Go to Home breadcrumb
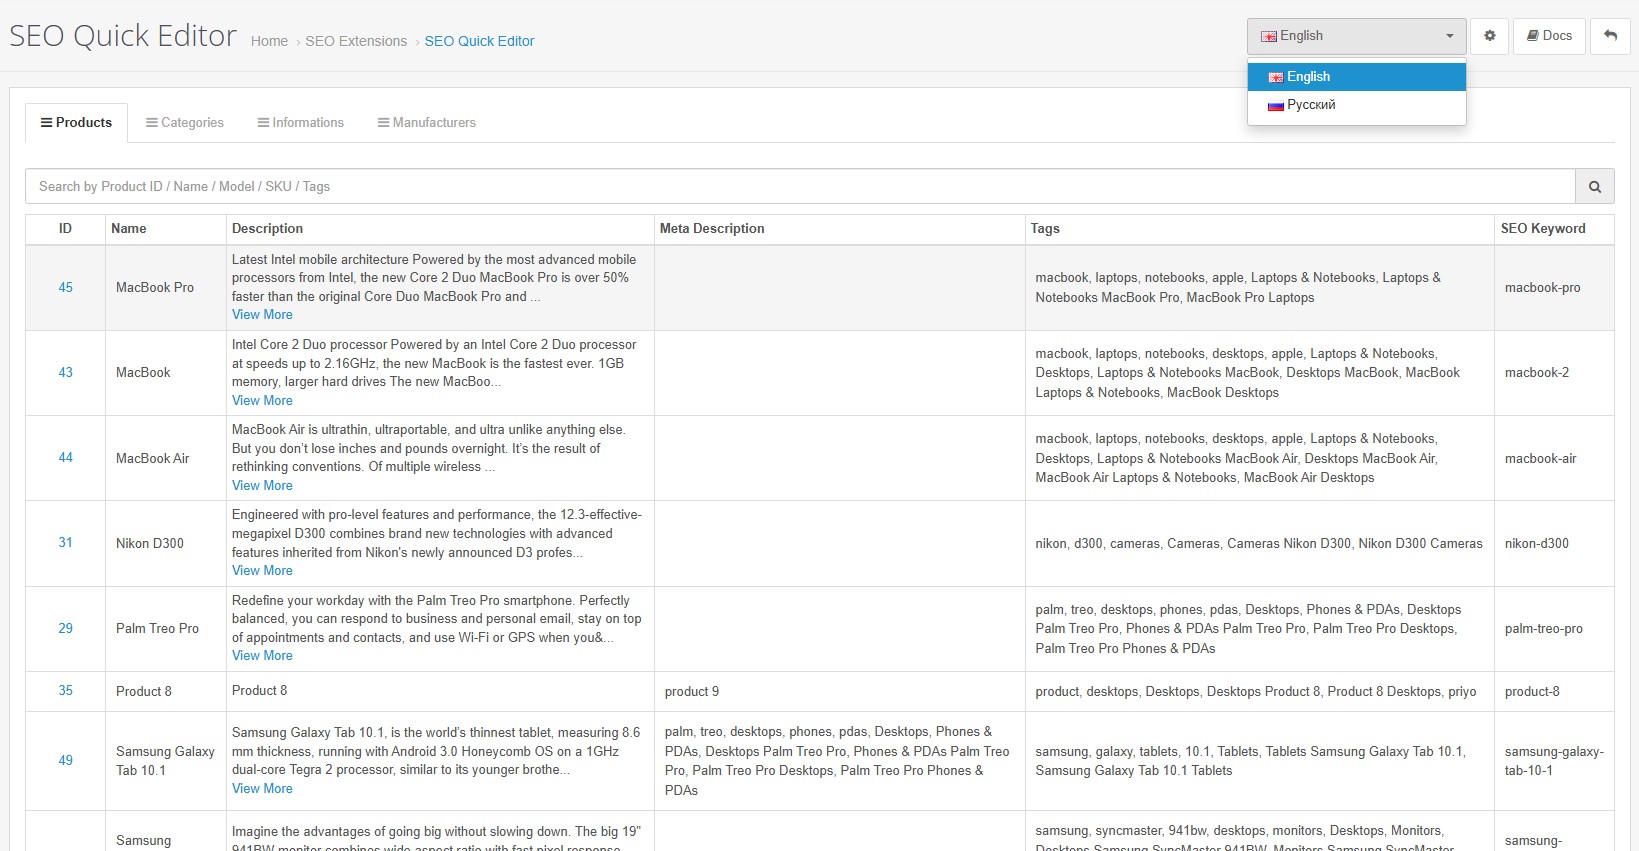Viewport: 1639px width, 851px height. pos(269,41)
